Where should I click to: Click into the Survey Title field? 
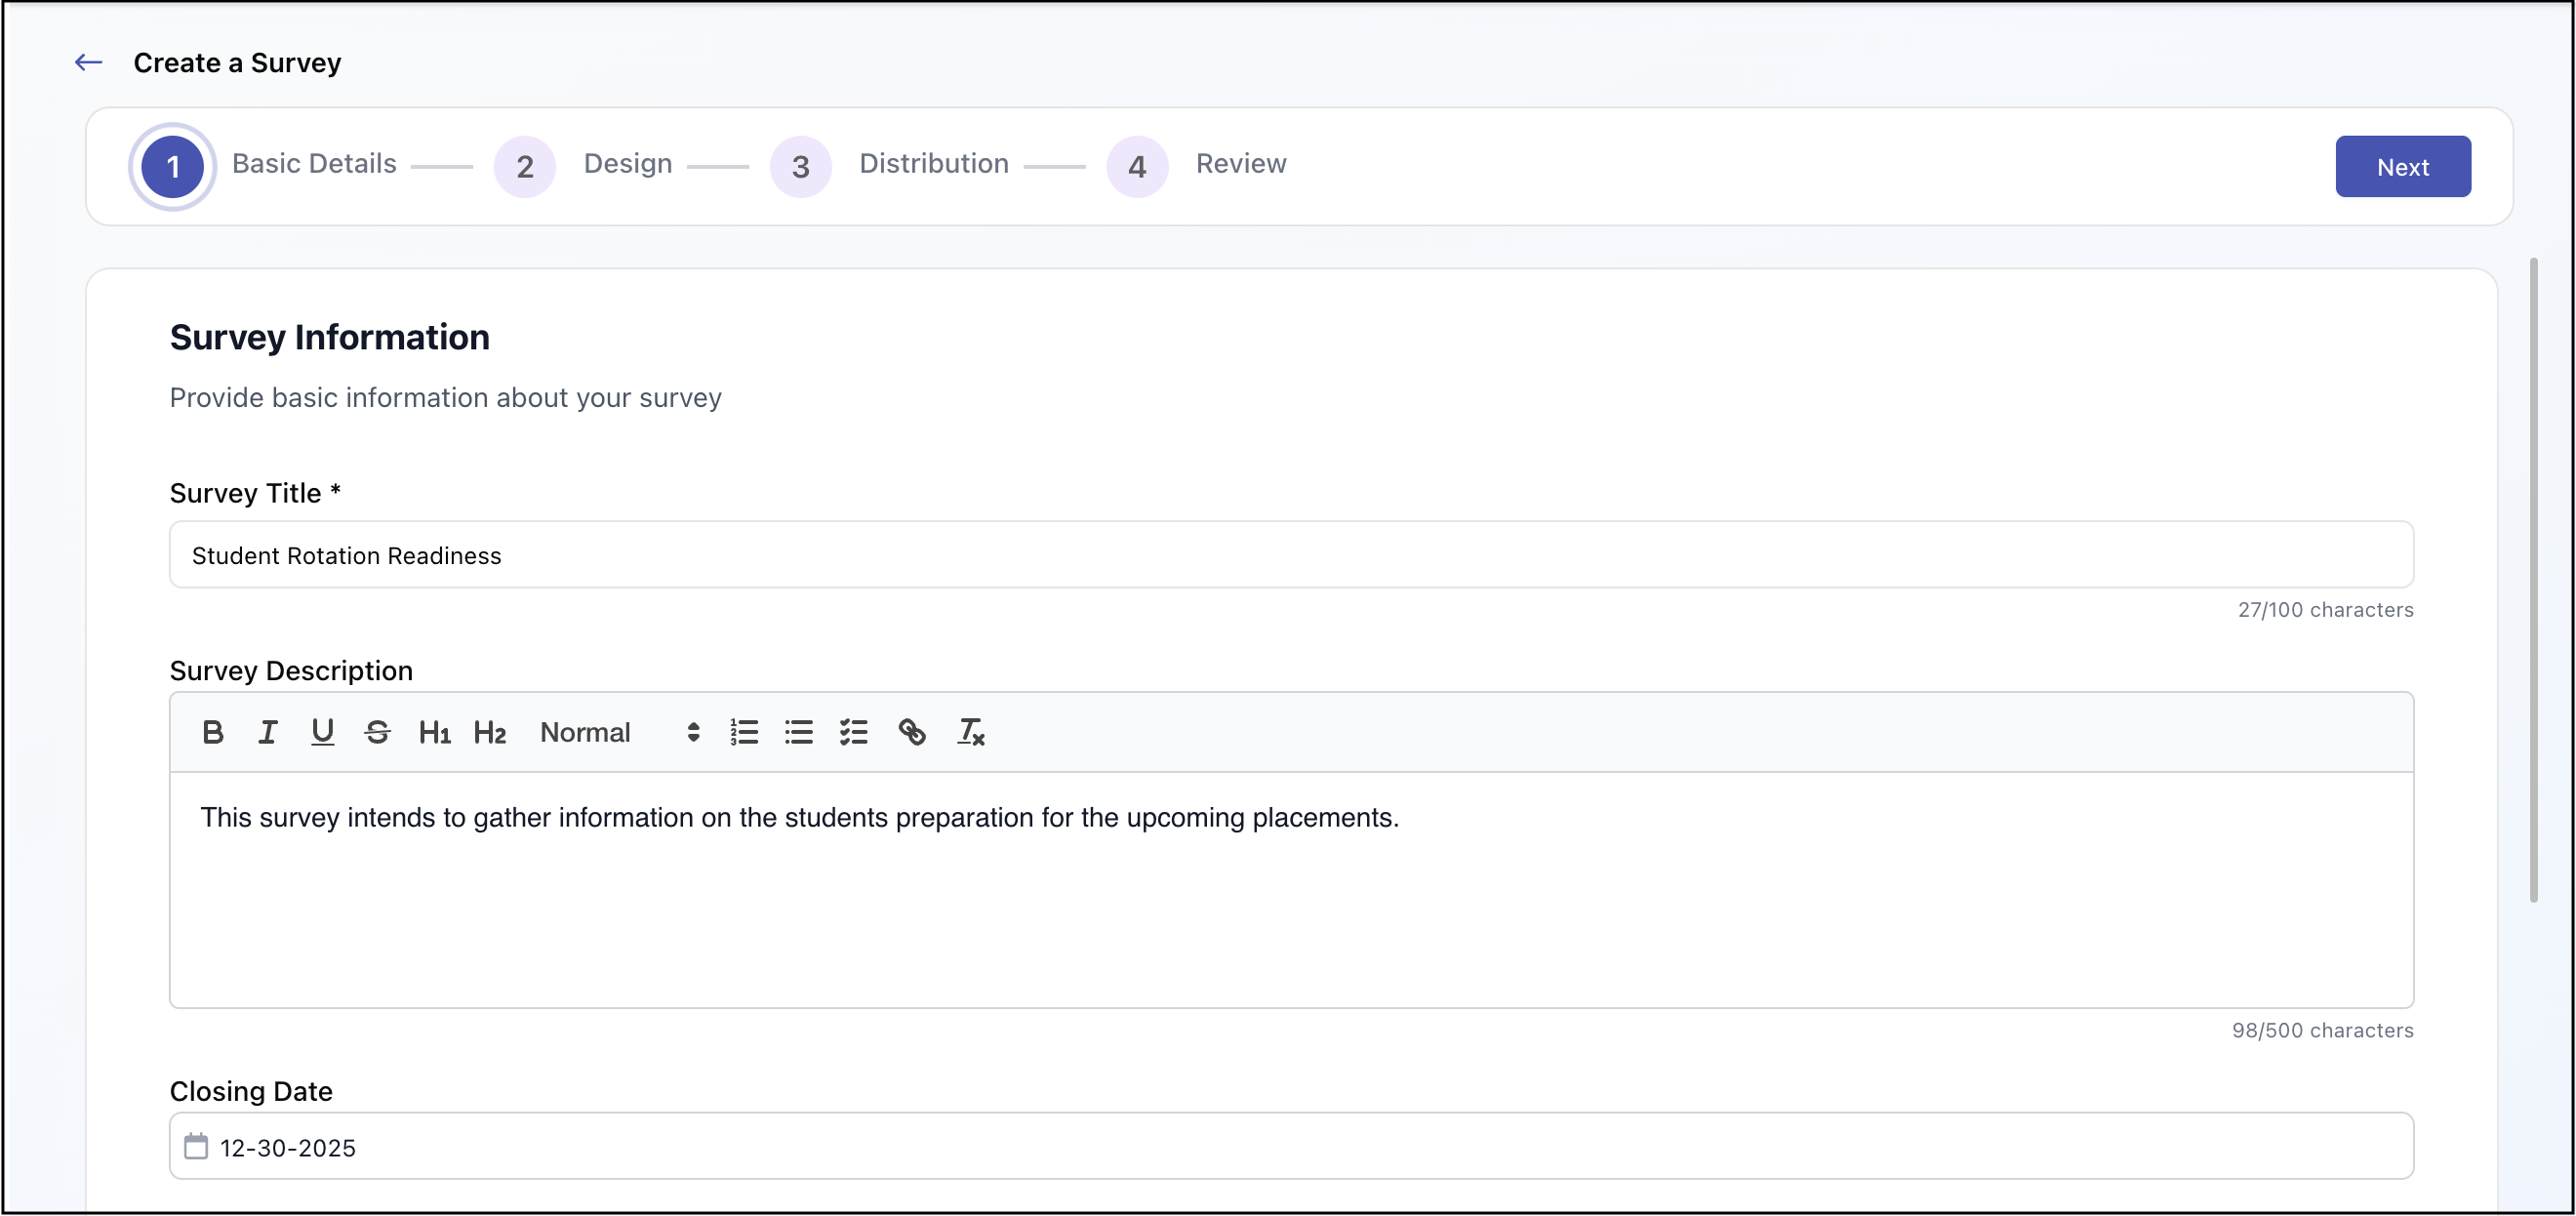point(1290,555)
